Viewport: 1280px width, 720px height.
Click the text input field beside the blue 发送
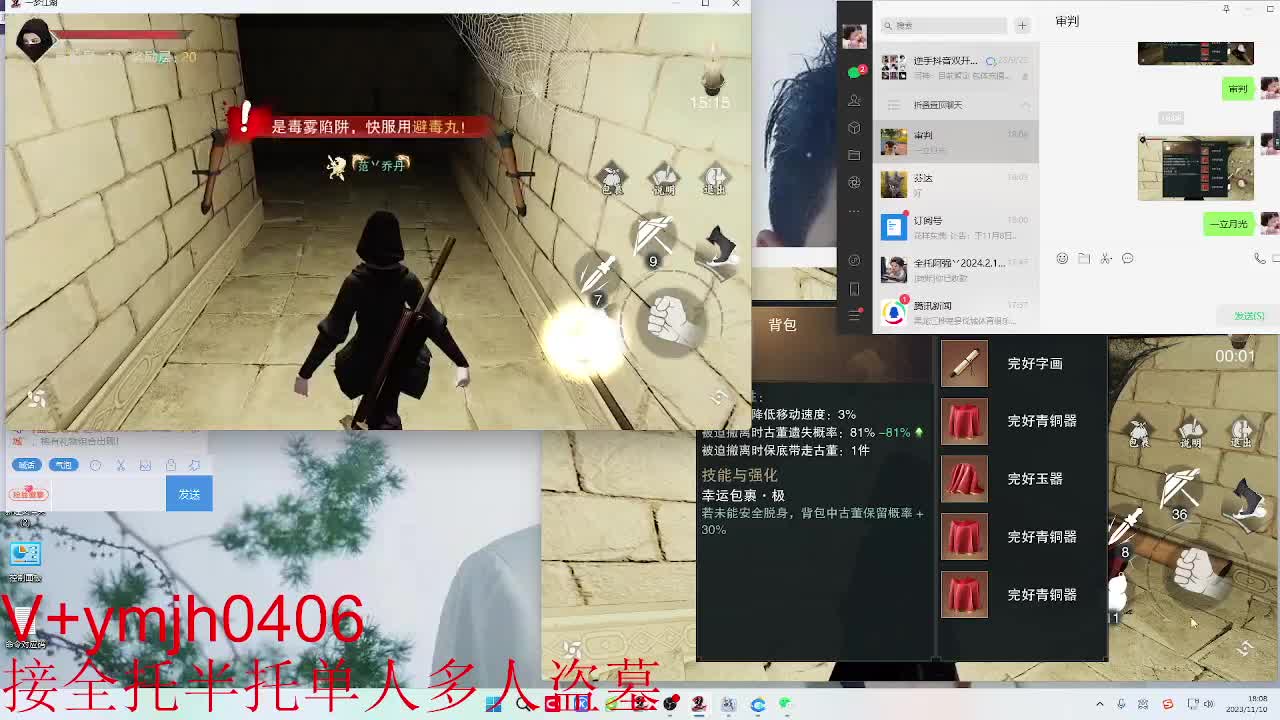[107, 494]
